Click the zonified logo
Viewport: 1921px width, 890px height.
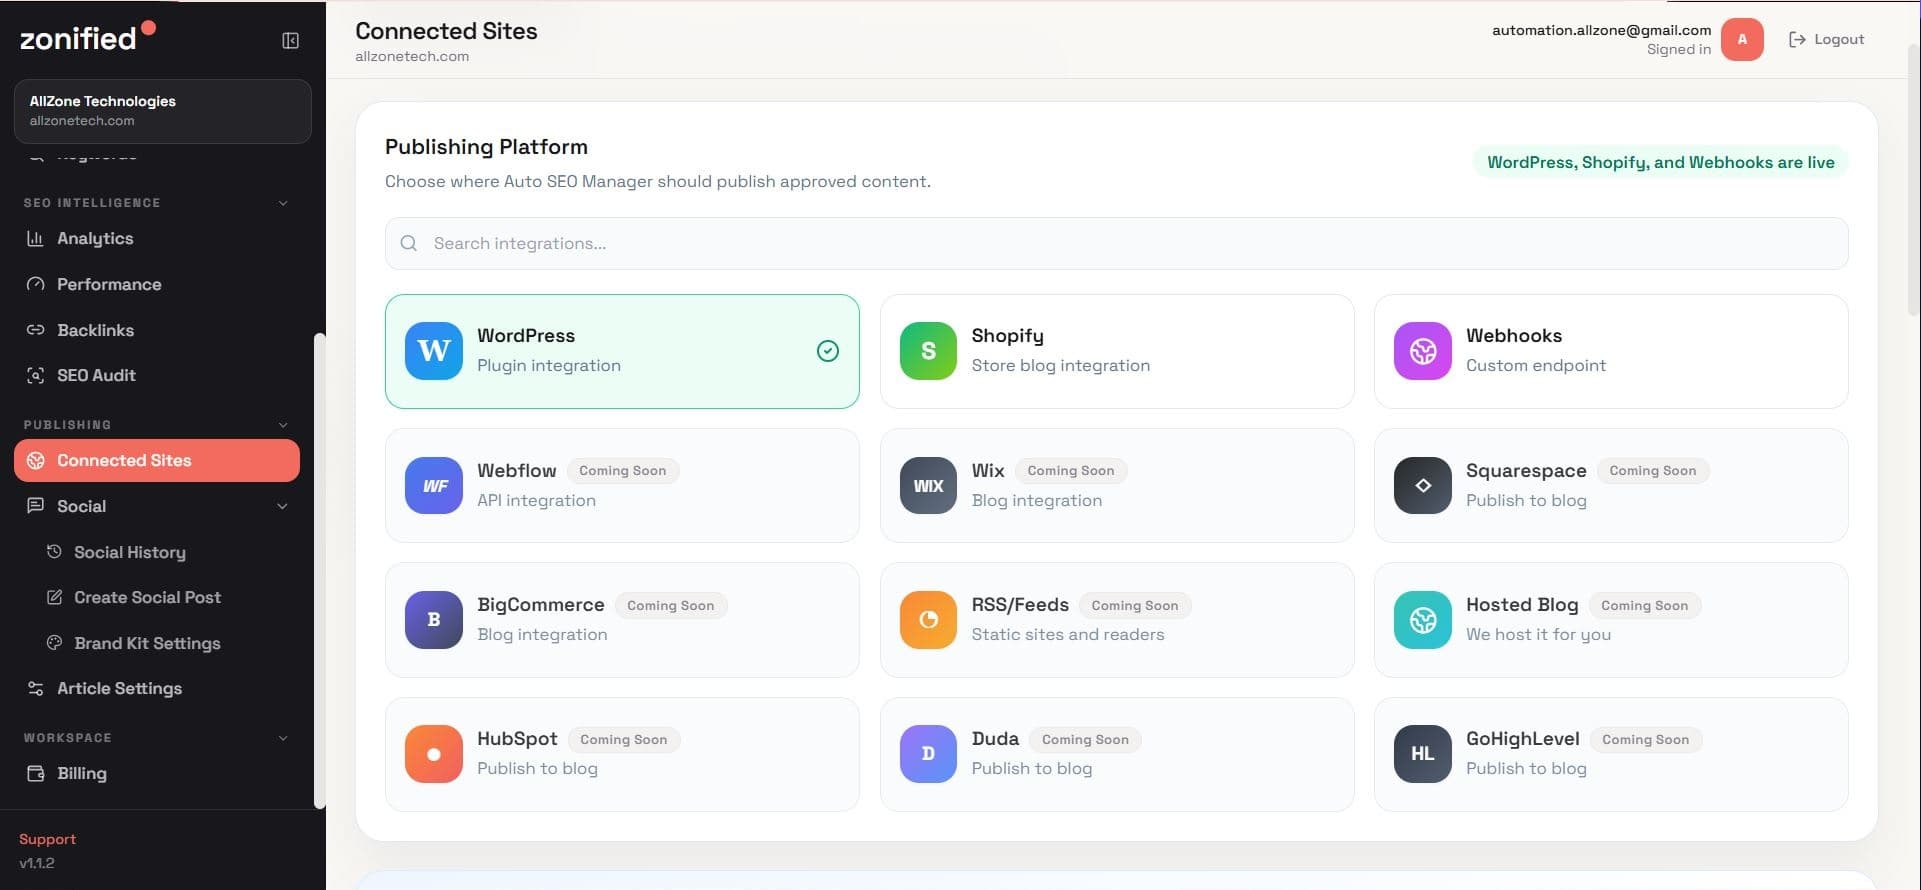[87, 37]
